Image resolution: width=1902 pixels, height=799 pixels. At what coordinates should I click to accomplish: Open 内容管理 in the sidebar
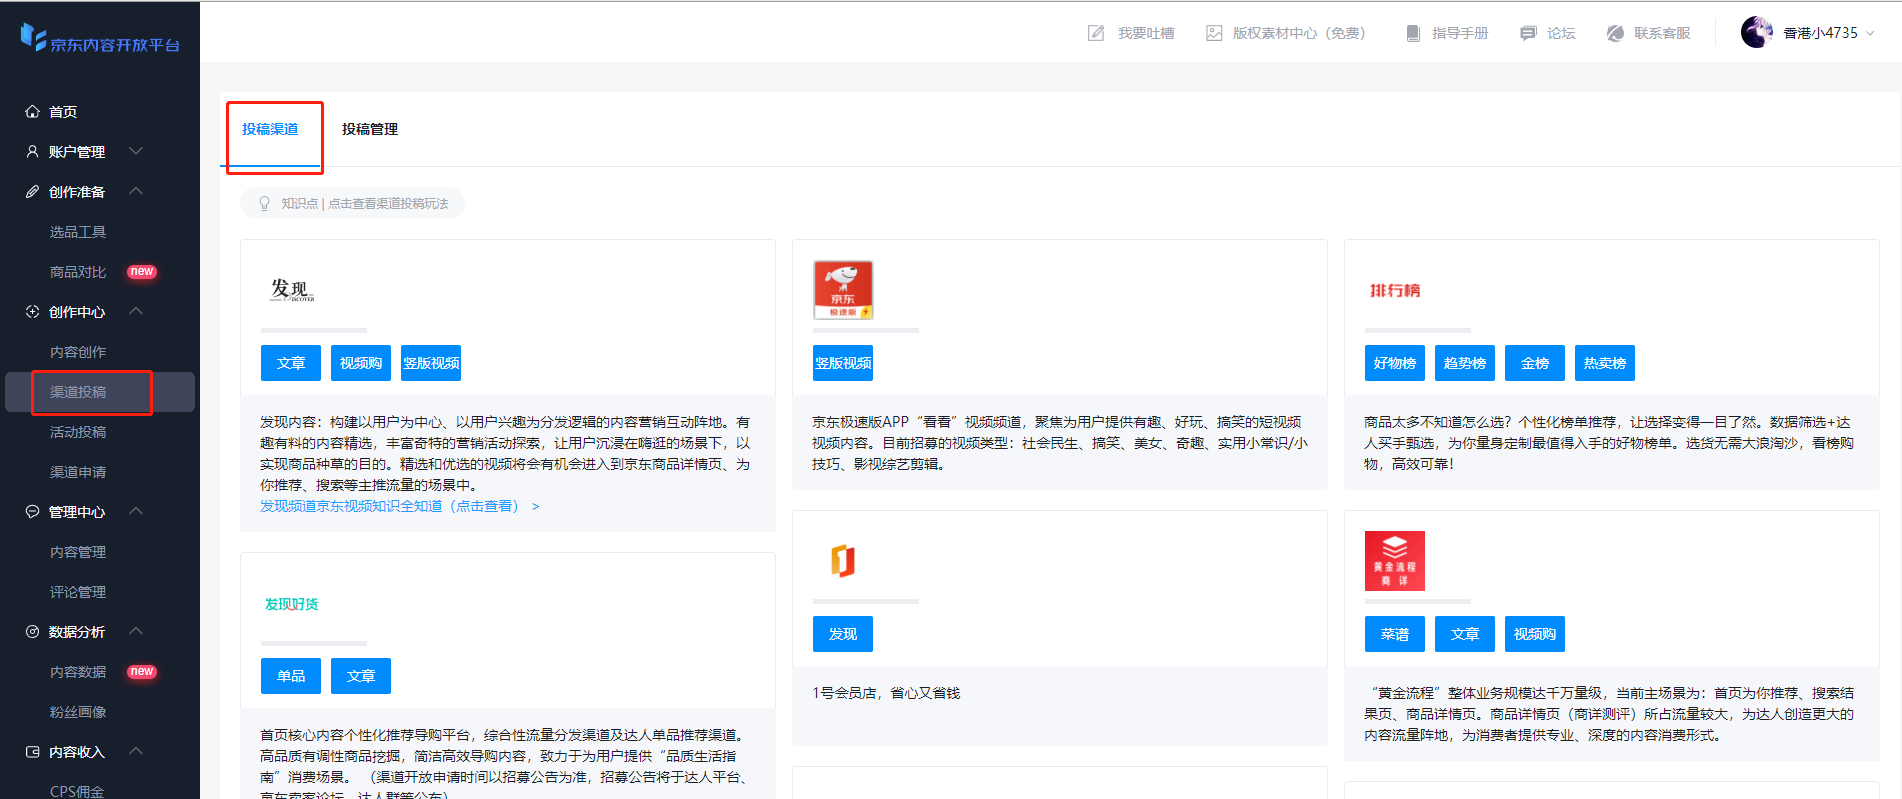78,552
